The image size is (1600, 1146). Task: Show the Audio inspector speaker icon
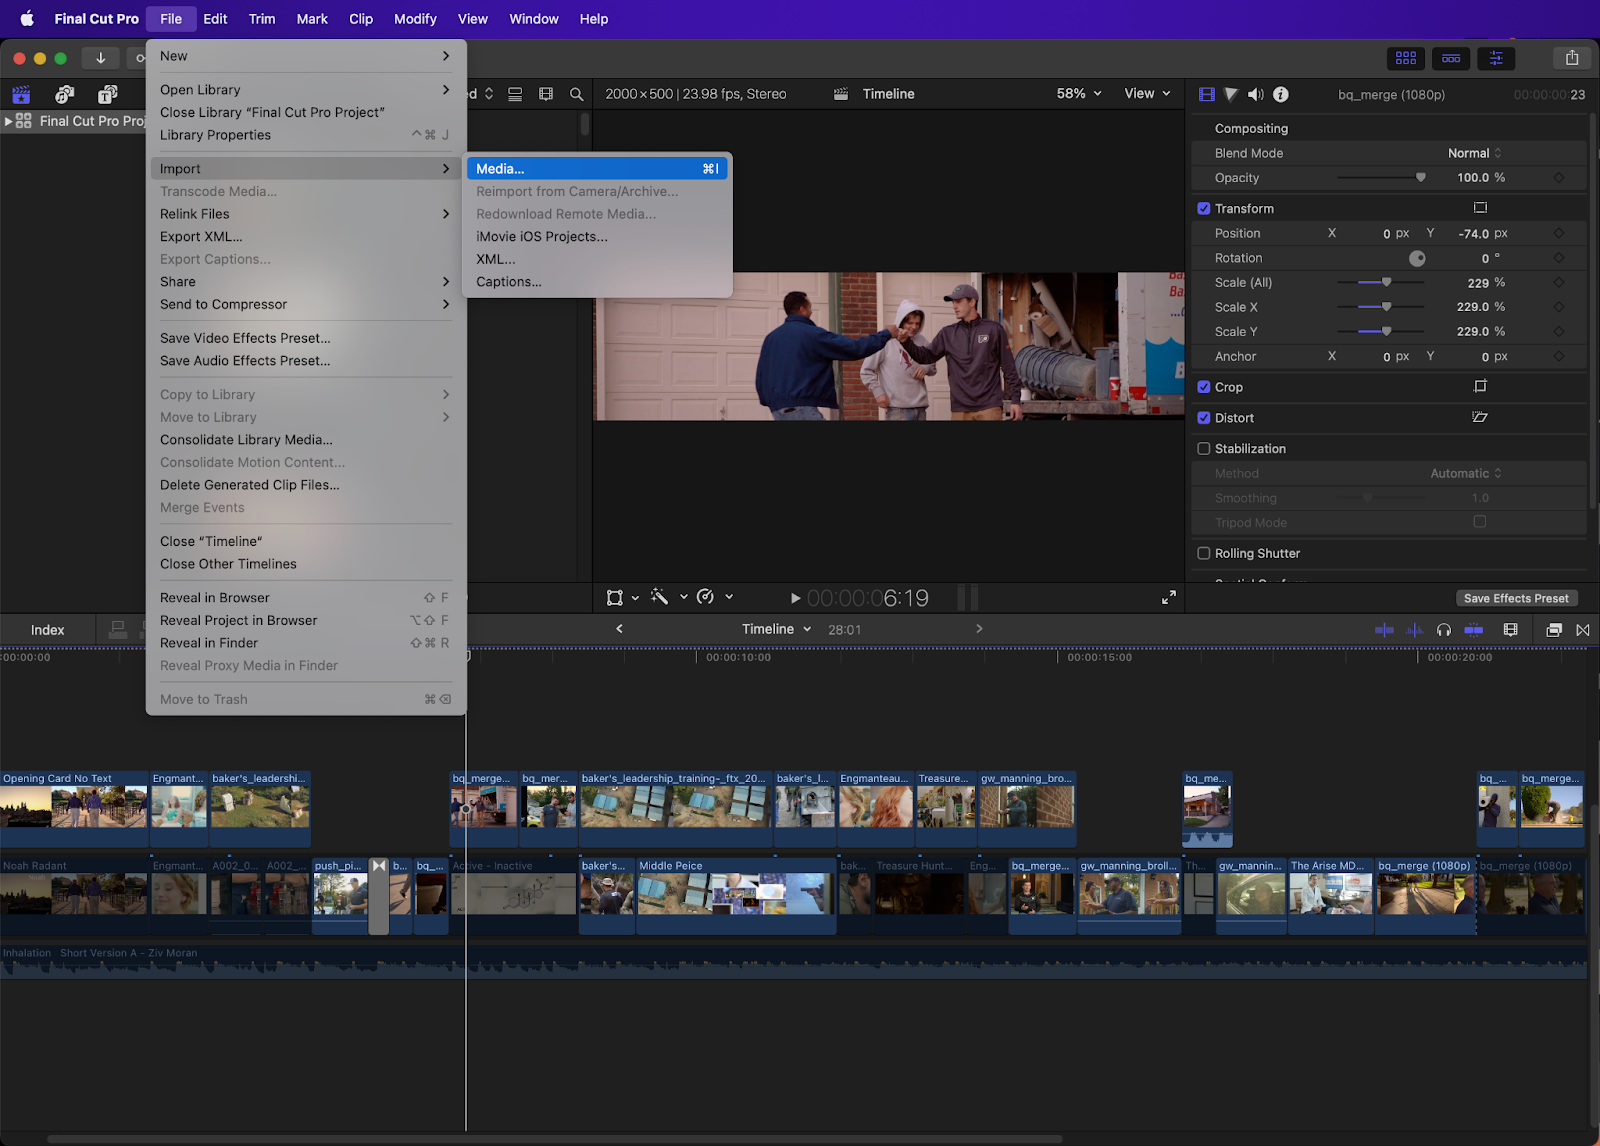click(1255, 94)
